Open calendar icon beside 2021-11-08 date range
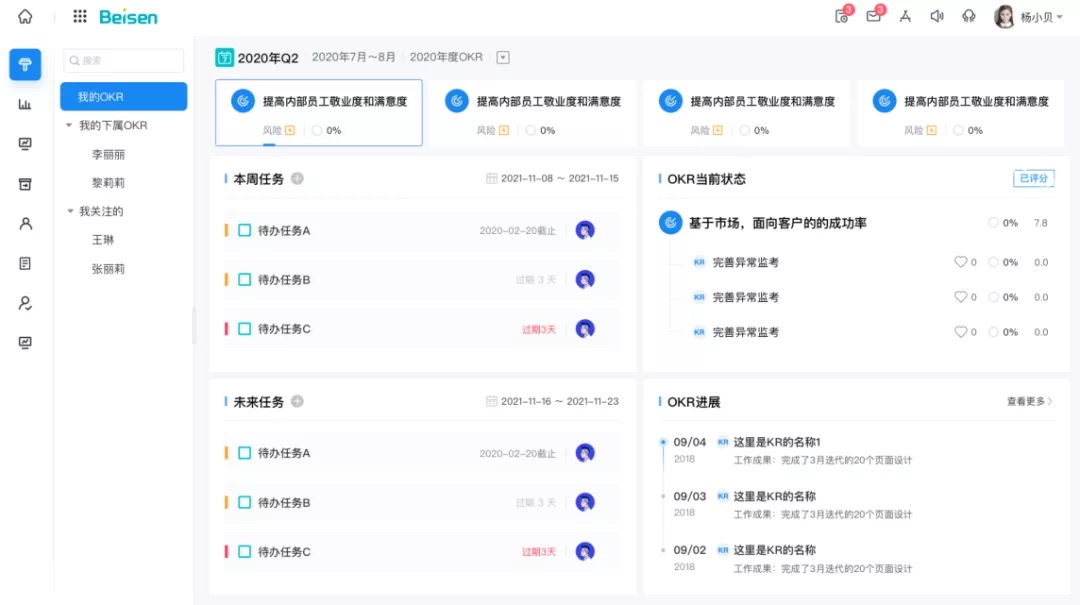The image size is (1080, 605). (x=491, y=178)
